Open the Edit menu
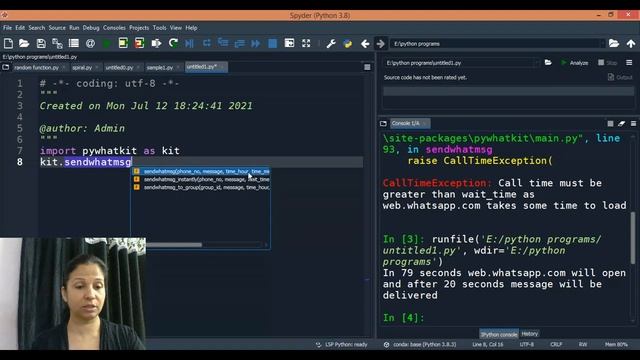The image size is (640, 360). [20, 28]
